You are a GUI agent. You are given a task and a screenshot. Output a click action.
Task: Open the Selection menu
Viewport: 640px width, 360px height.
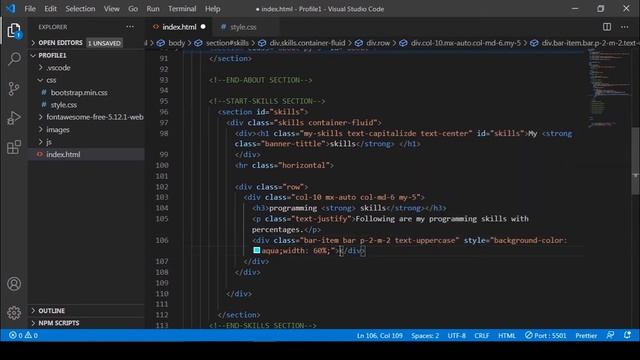pyautogui.click(x=80, y=9)
